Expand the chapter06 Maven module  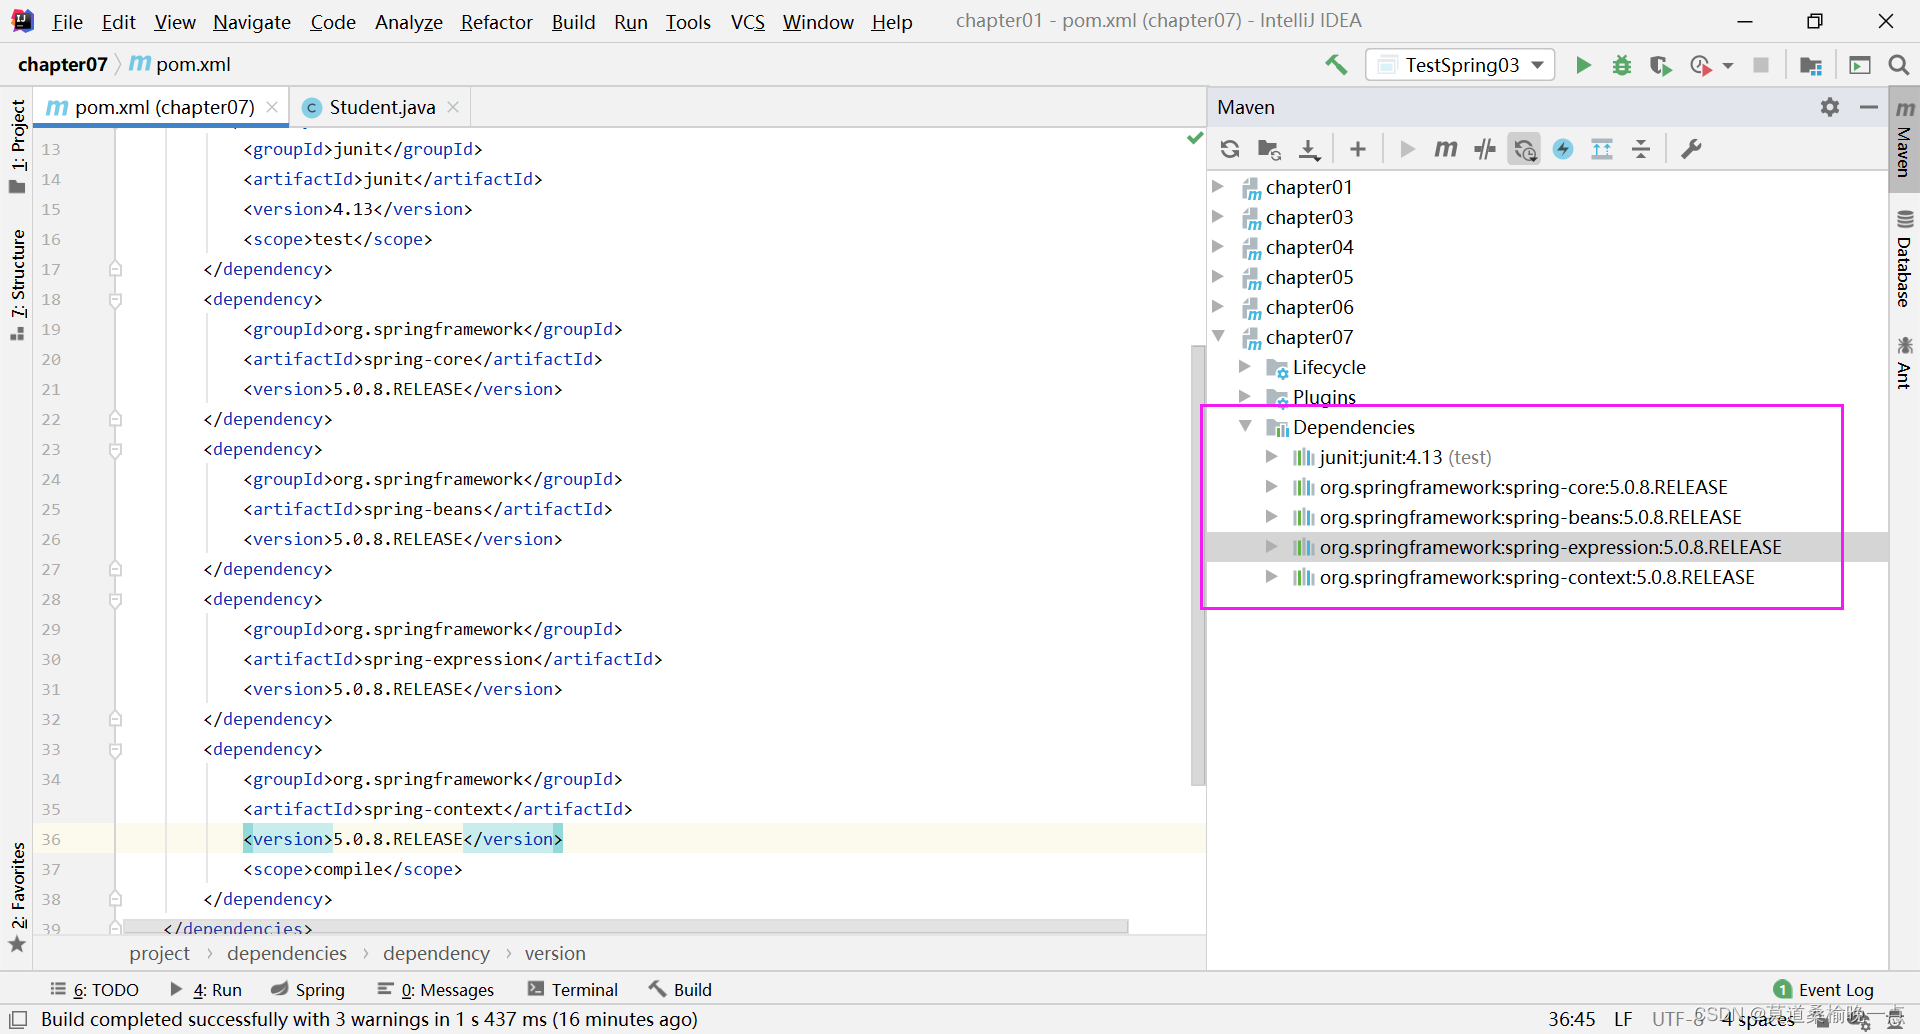click(x=1218, y=307)
